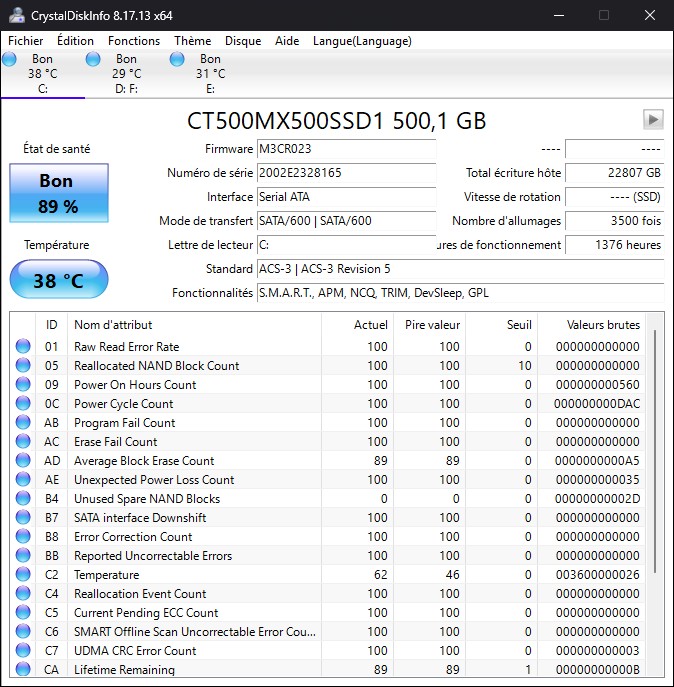This screenshot has height=687, width=674.
Task: Click the Nom d'attribut column header
Action: (x=195, y=325)
